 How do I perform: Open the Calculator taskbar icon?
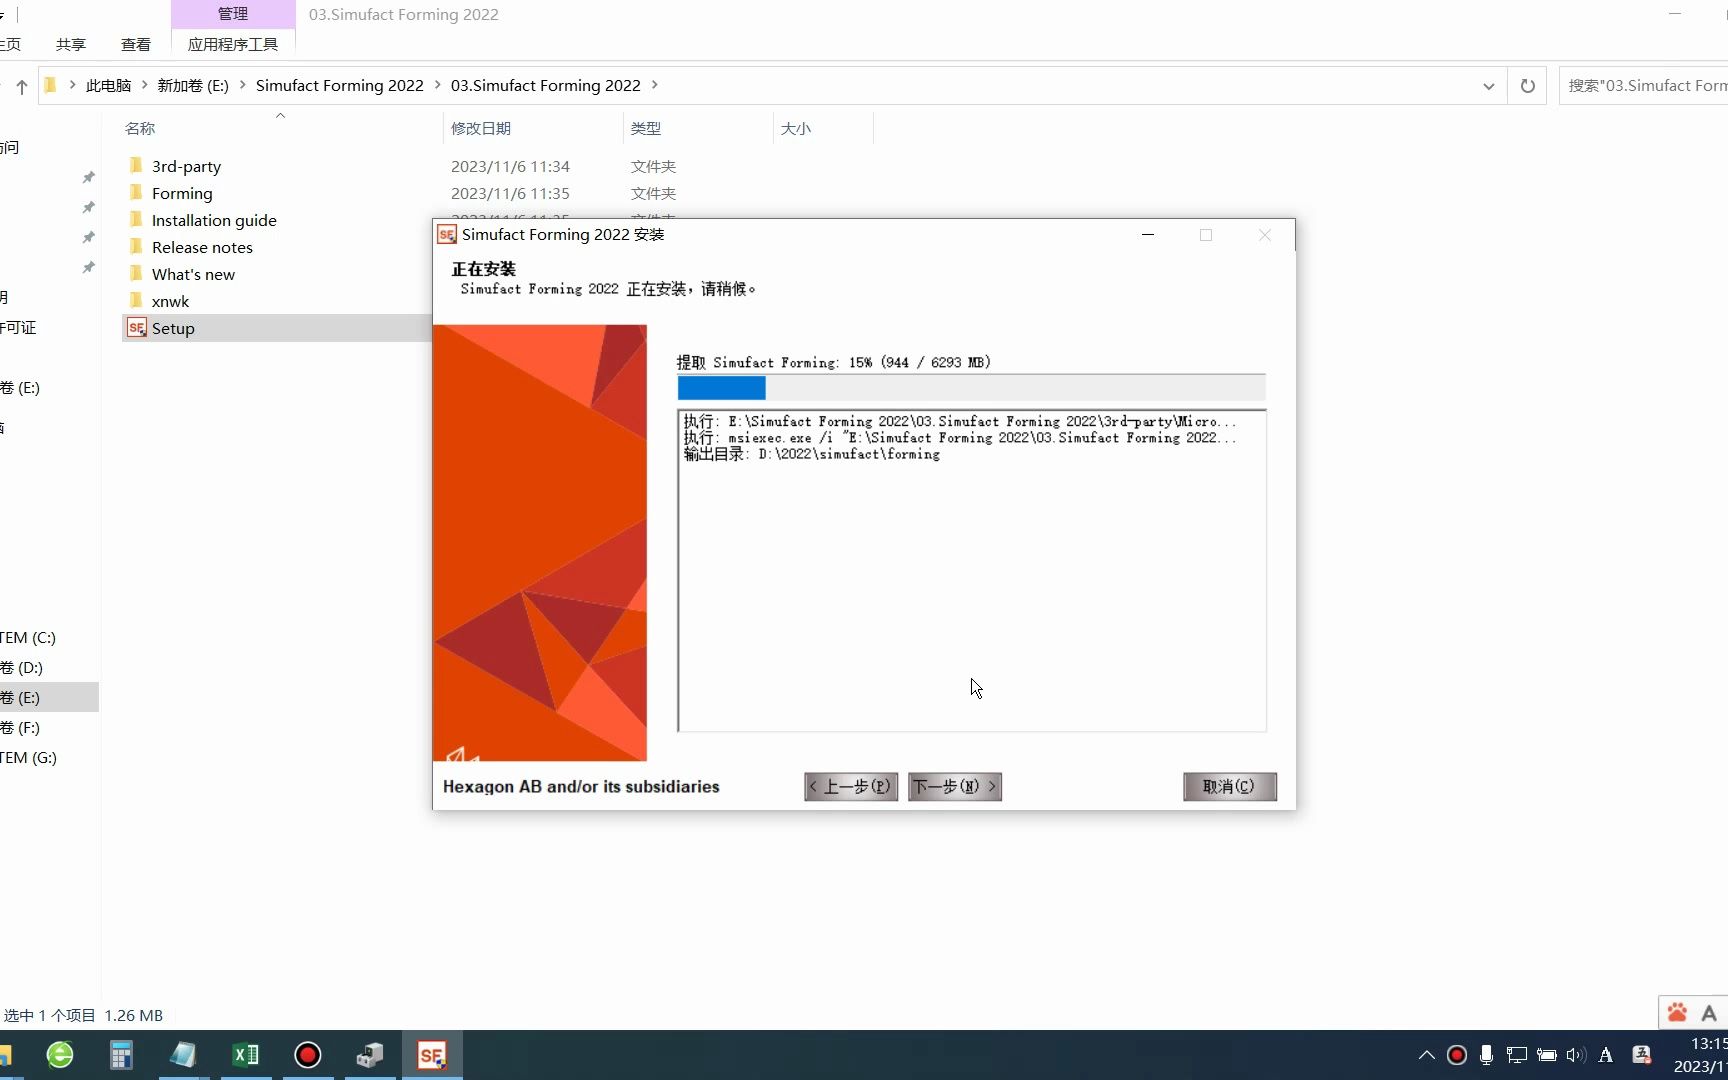click(x=121, y=1055)
